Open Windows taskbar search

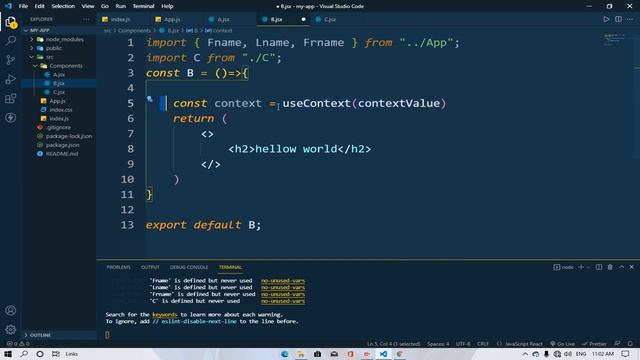24,354
